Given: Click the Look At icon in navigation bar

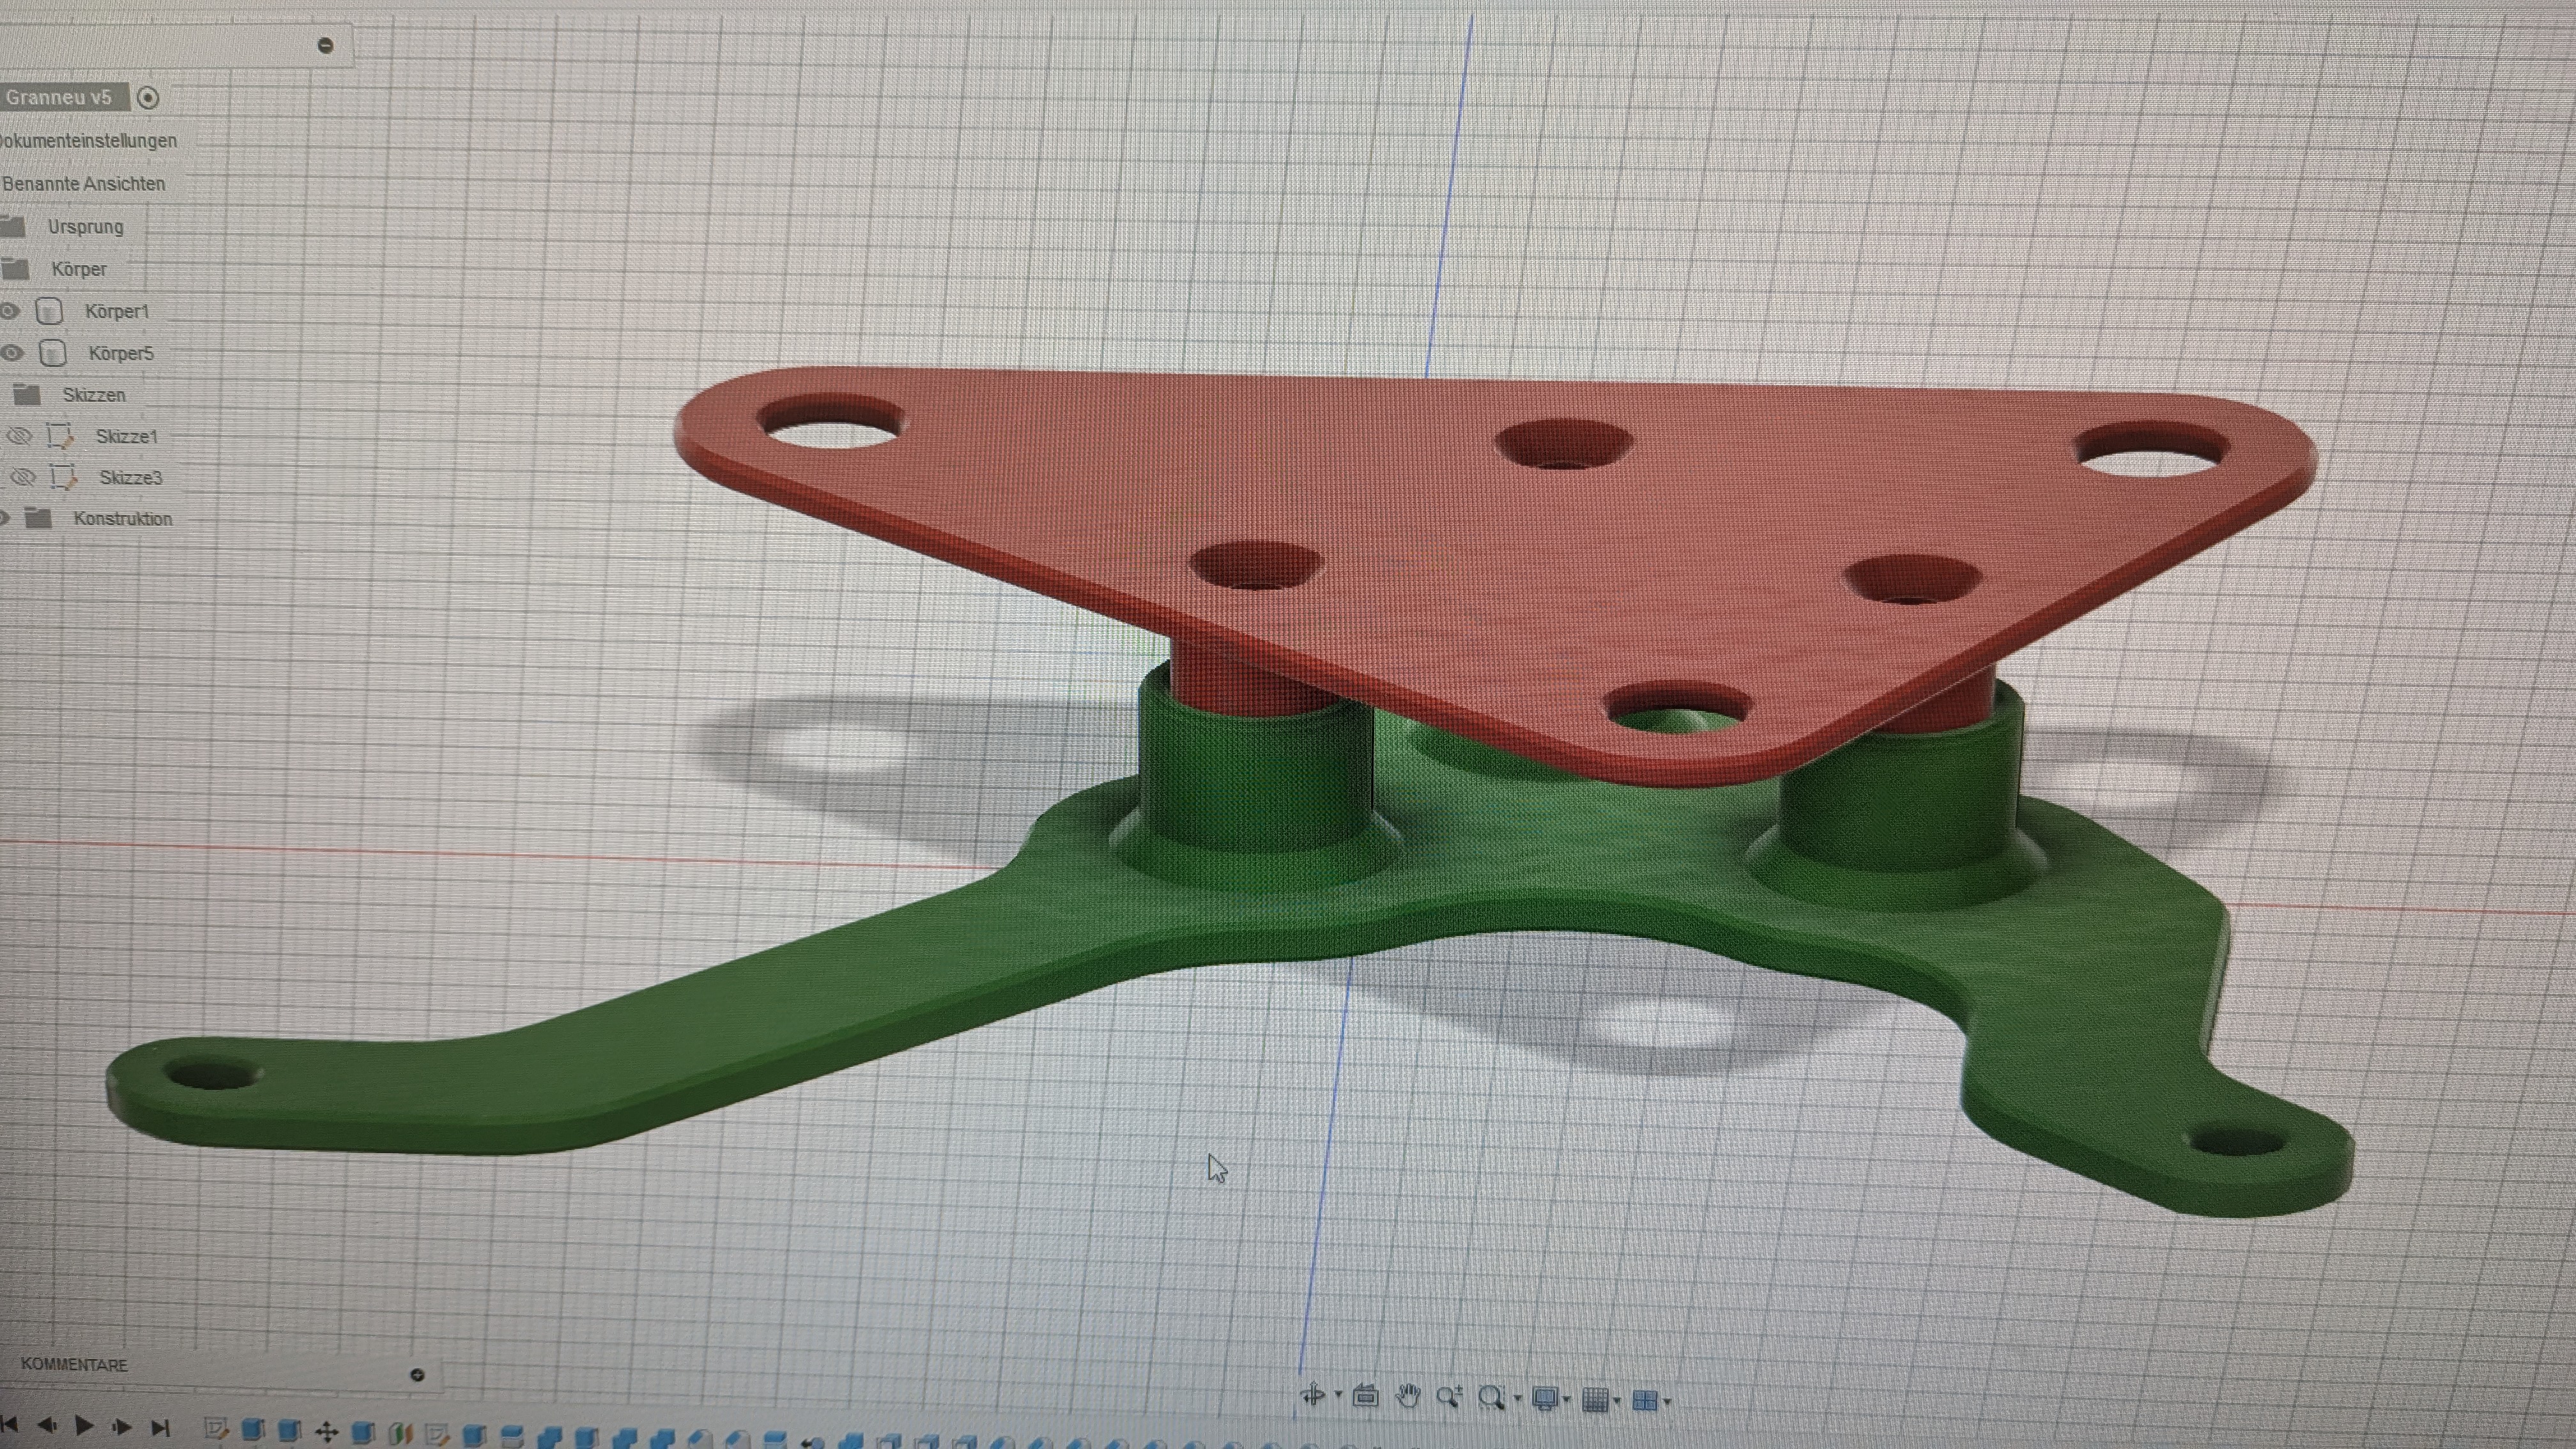Looking at the screenshot, I should pos(1365,1396).
